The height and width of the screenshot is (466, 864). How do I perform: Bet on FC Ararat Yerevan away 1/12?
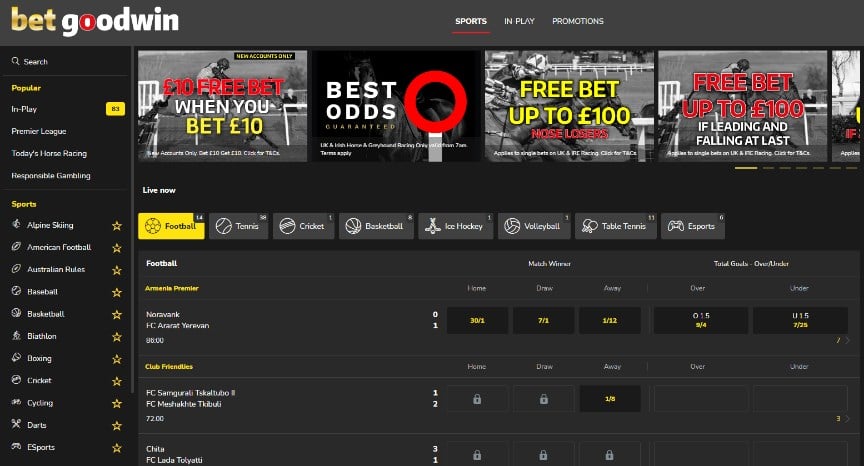tap(609, 321)
